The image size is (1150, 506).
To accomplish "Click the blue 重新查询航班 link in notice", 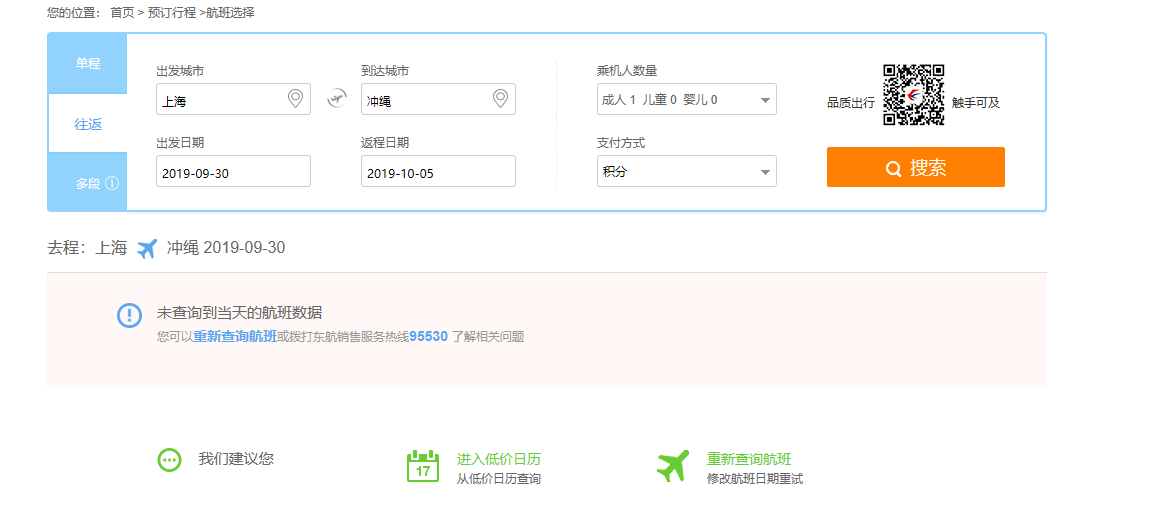I will coord(235,337).
